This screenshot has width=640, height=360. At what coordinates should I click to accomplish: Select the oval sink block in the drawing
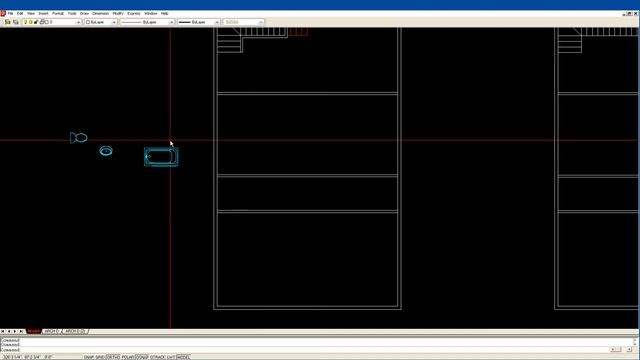pyautogui.click(x=106, y=151)
